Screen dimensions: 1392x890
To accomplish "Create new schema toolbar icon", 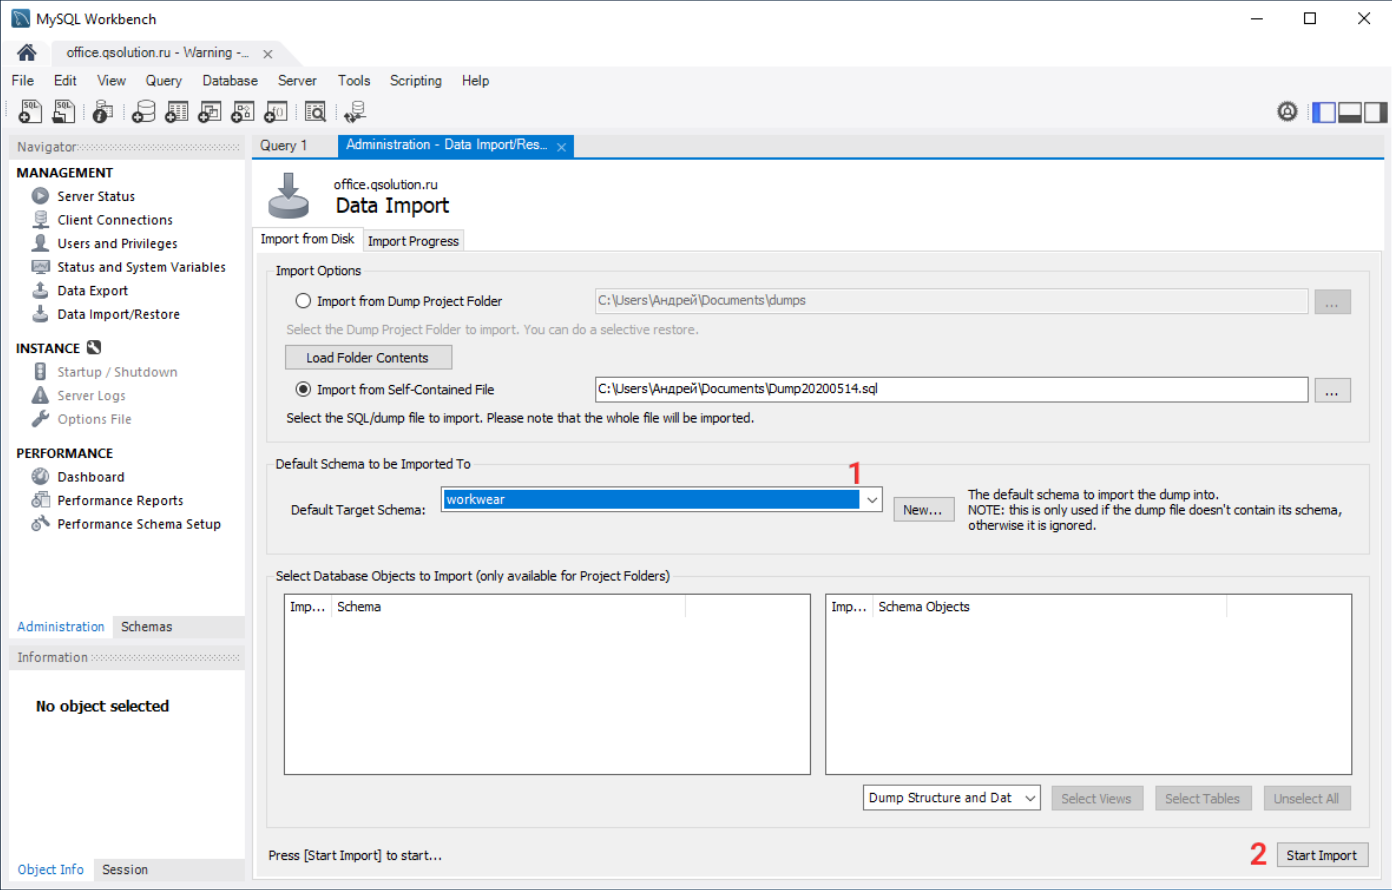I will (143, 112).
